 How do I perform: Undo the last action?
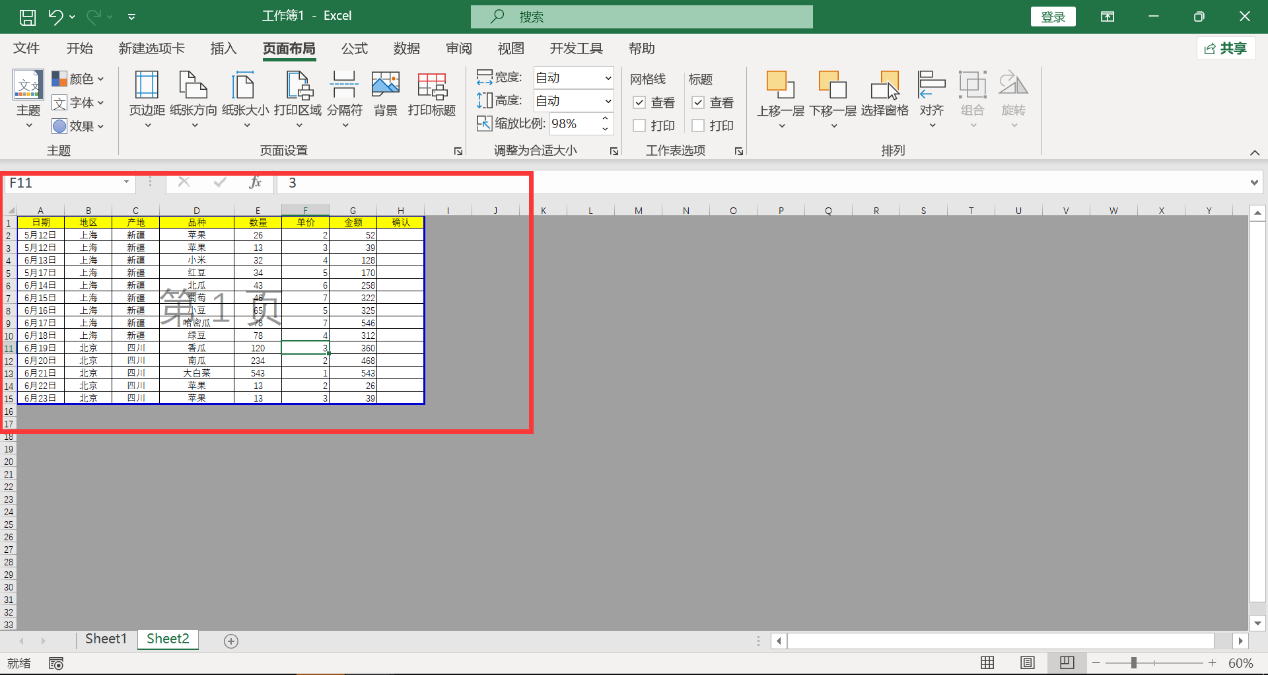56,17
